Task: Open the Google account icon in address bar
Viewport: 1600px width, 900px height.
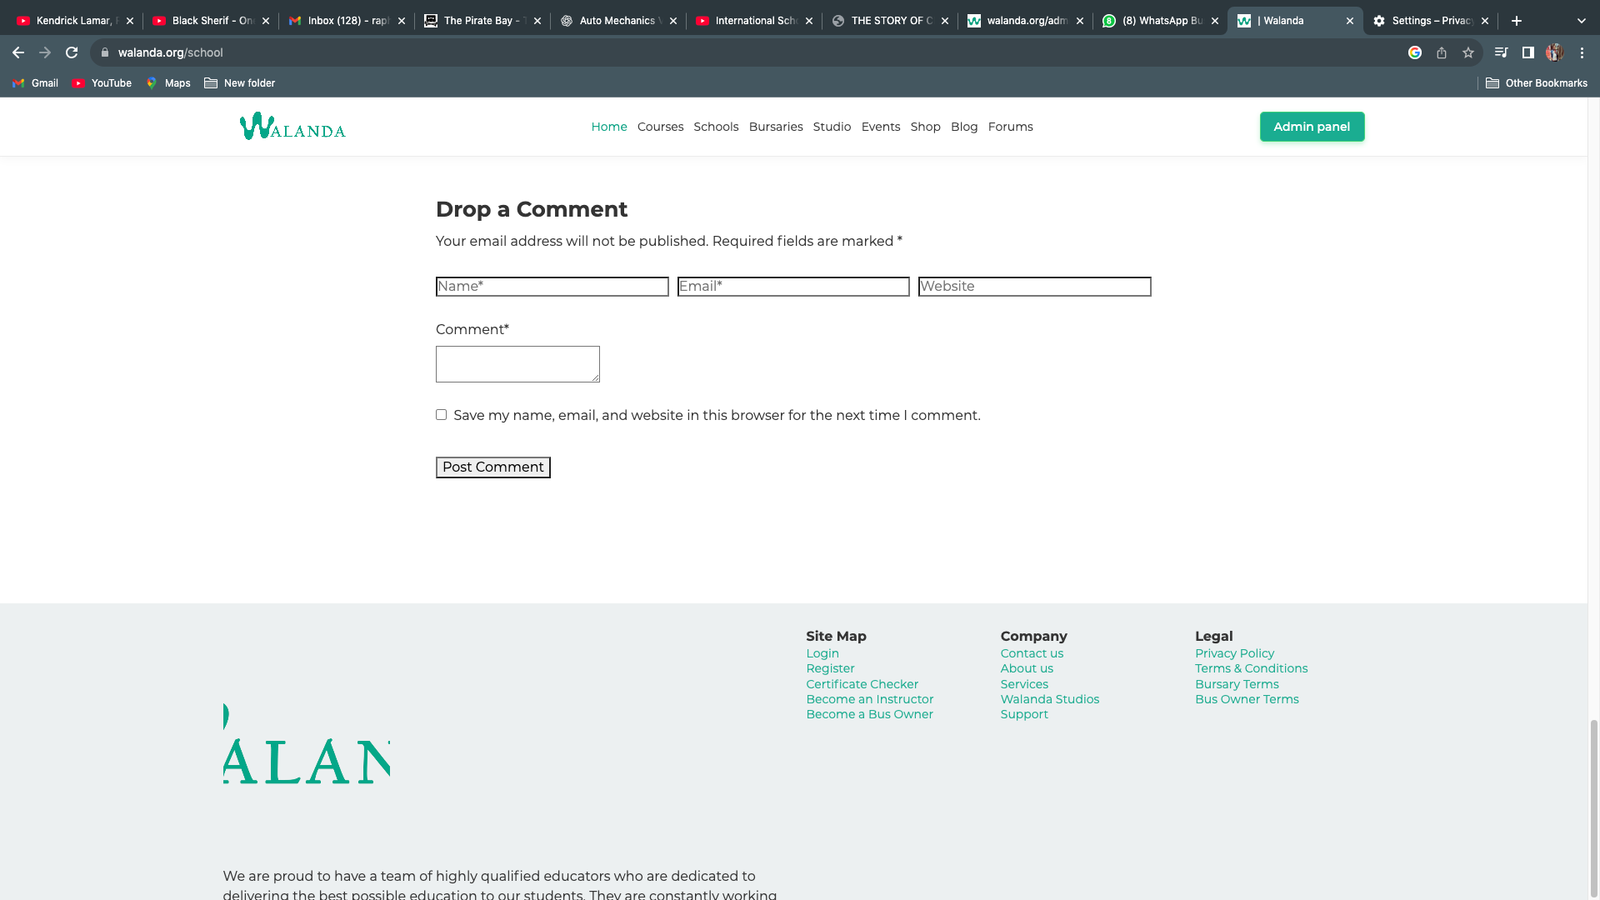Action: click(1414, 53)
